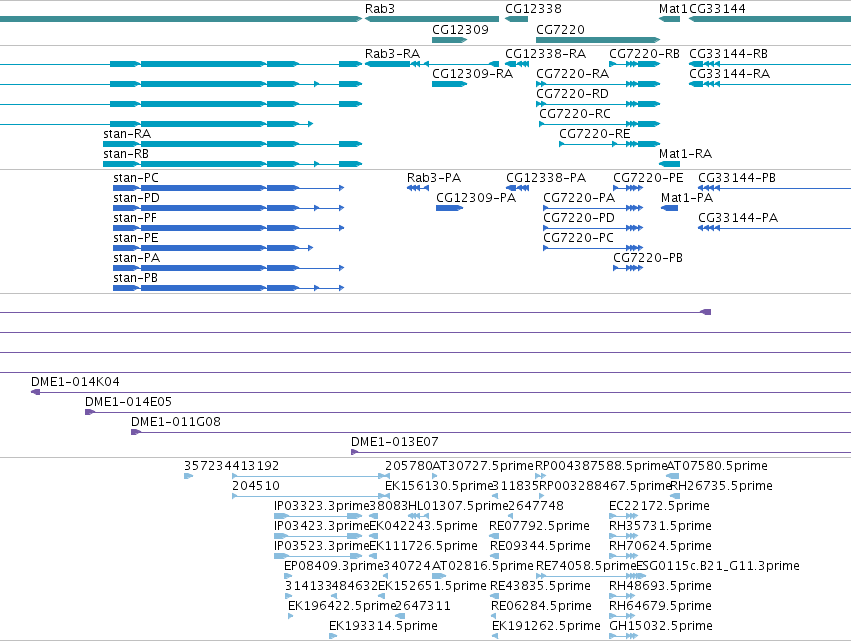
Task: Select EST EC22172.5prime
Action: [x=659, y=506]
